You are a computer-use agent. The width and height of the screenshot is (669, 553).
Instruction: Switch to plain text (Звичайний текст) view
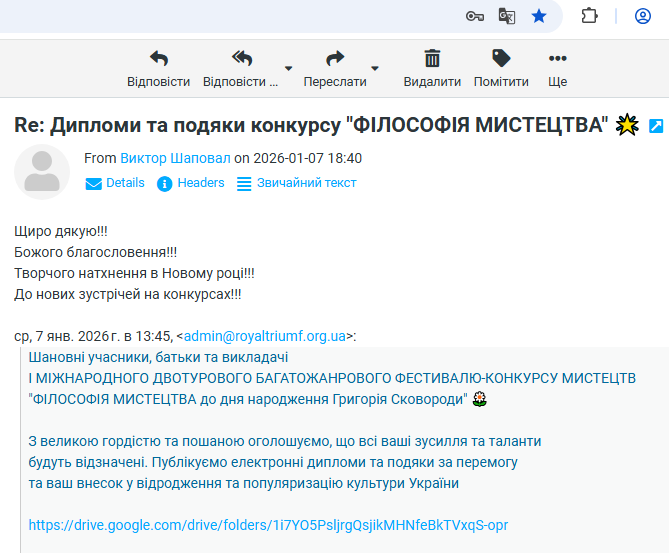click(297, 183)
